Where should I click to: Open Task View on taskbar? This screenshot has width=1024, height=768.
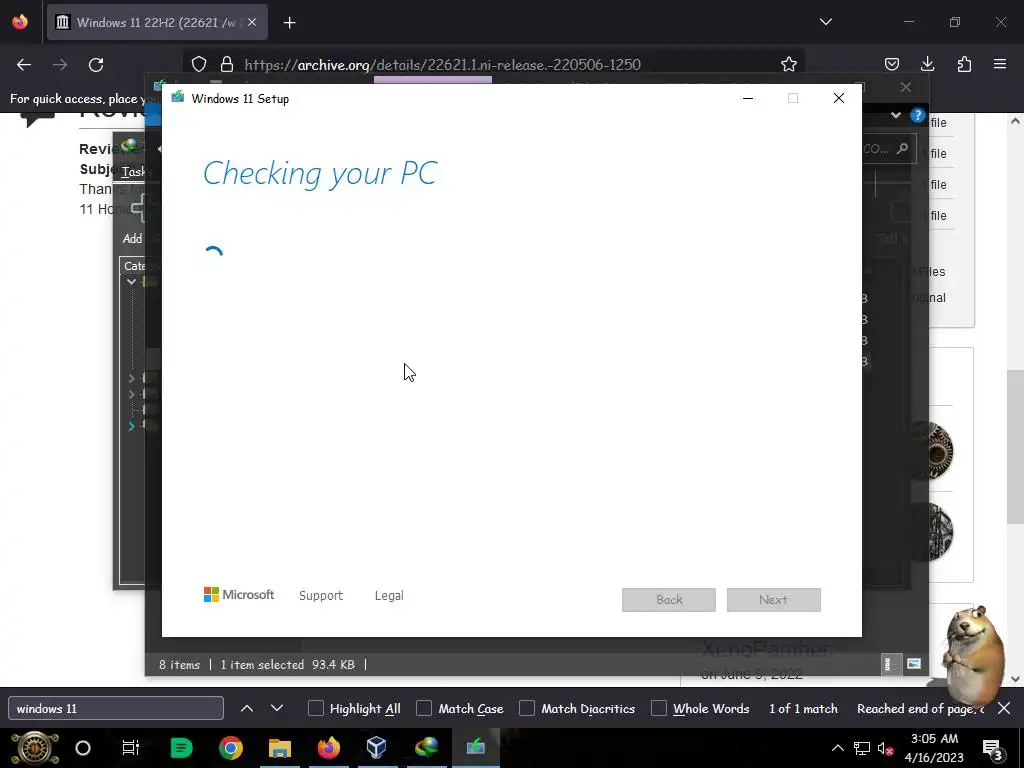click(x=131, y=748)
